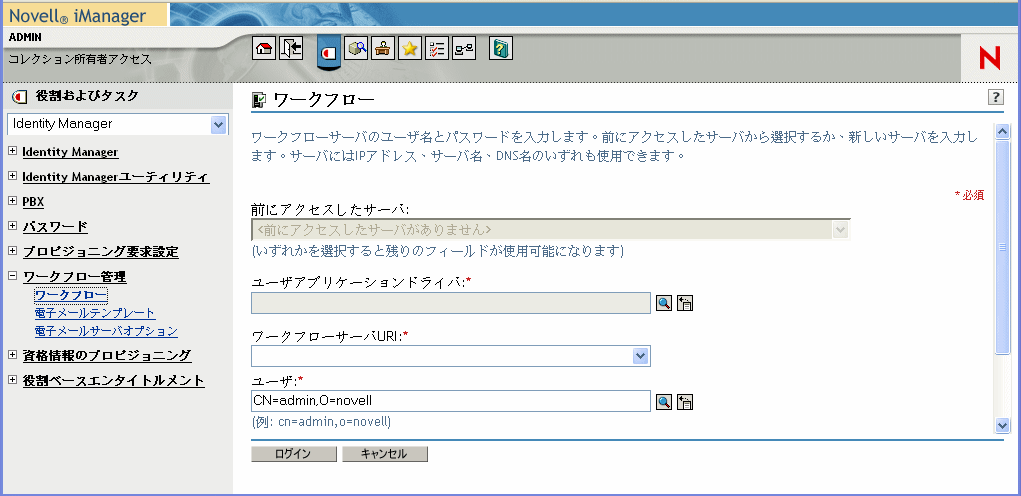Screen dimensions: 1021x496
Task: Click the ユーザ text field containing CN=admin,O=novell
Action: click(450, 401)
